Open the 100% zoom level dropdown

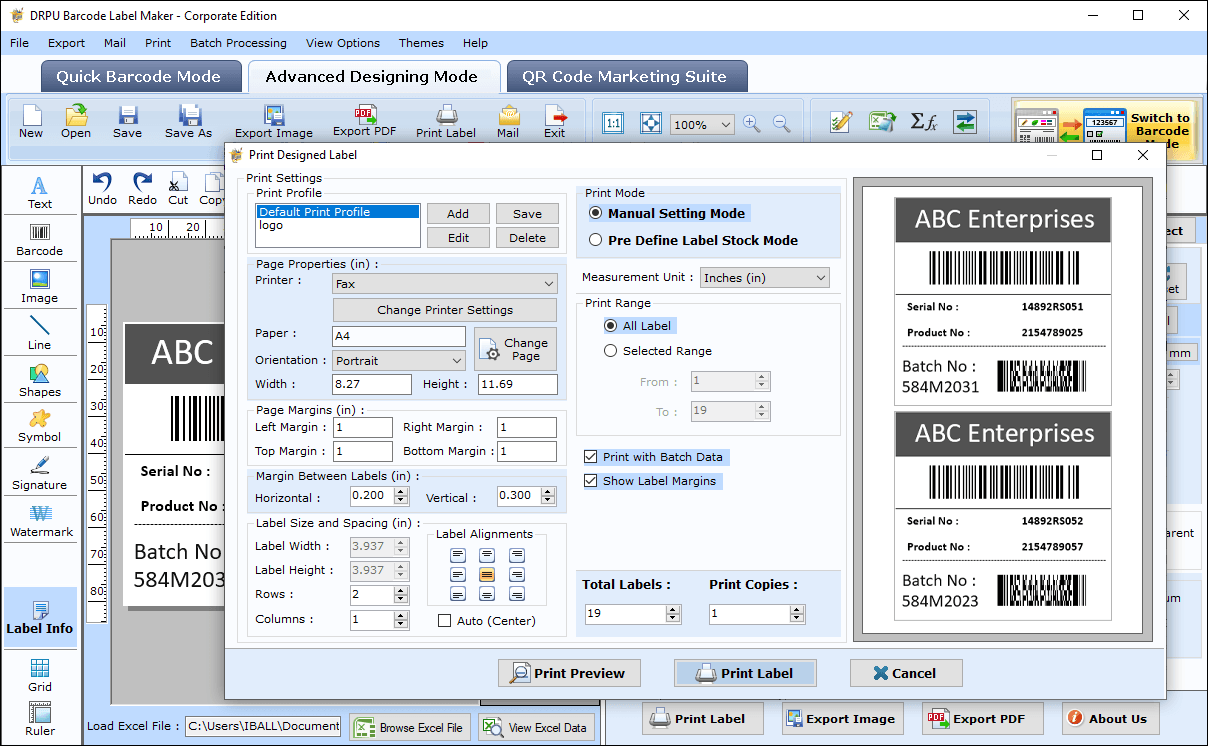(x=702, y=125)
